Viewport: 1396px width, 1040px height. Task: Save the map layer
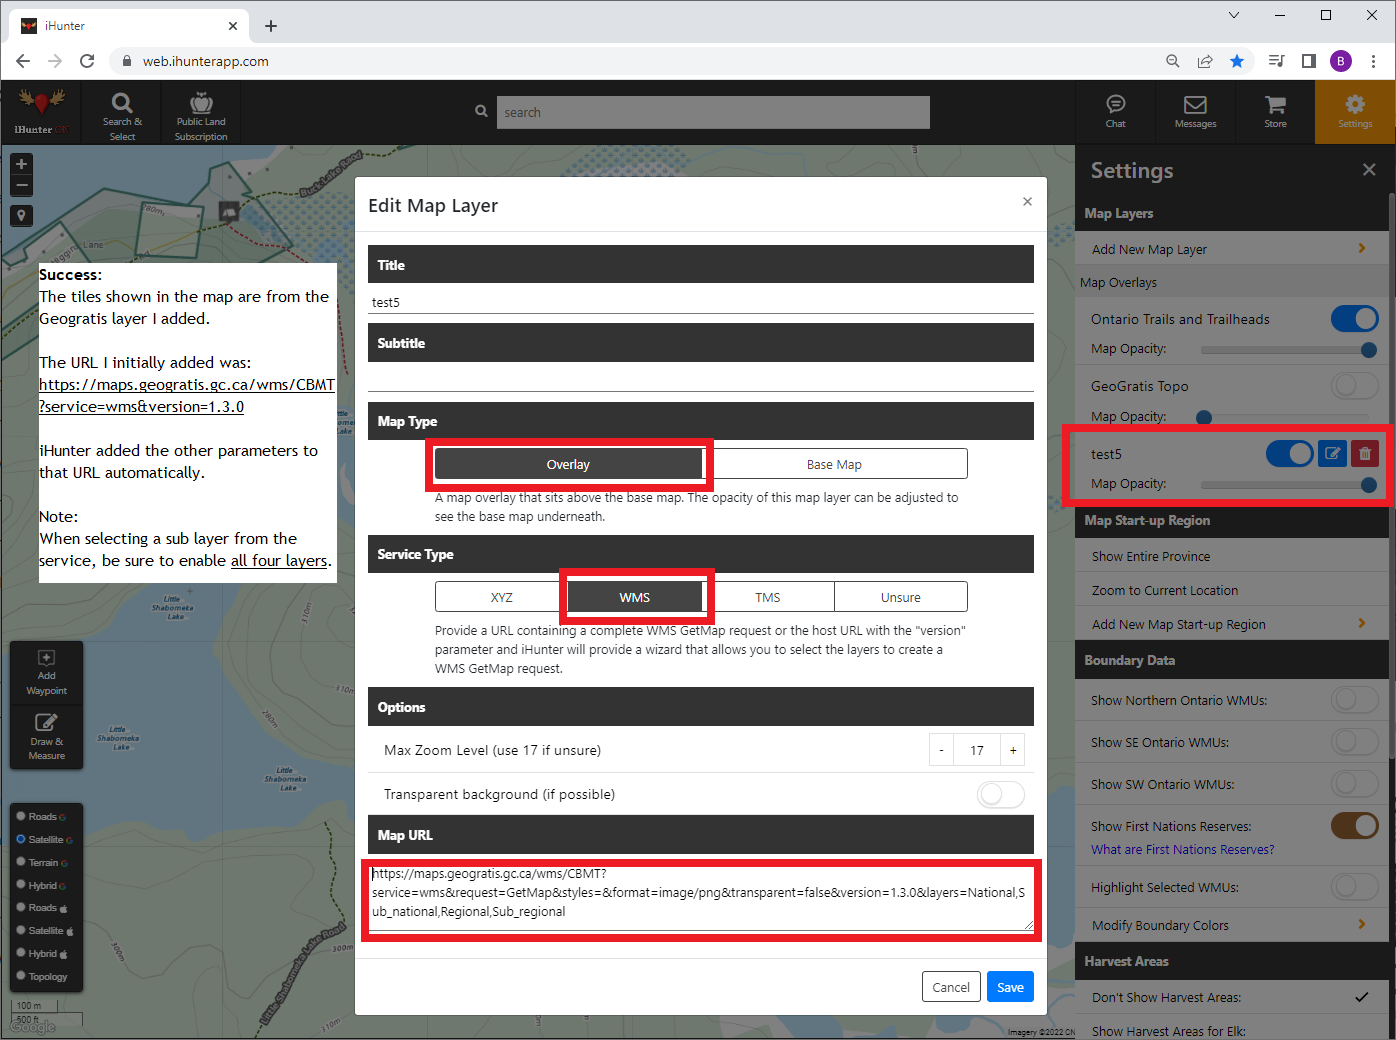pyautogui.click(x=1010, y=987)
